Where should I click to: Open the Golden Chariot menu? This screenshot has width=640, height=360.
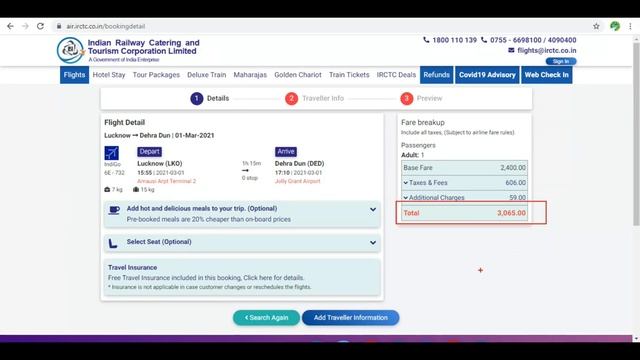coord(298,75)
